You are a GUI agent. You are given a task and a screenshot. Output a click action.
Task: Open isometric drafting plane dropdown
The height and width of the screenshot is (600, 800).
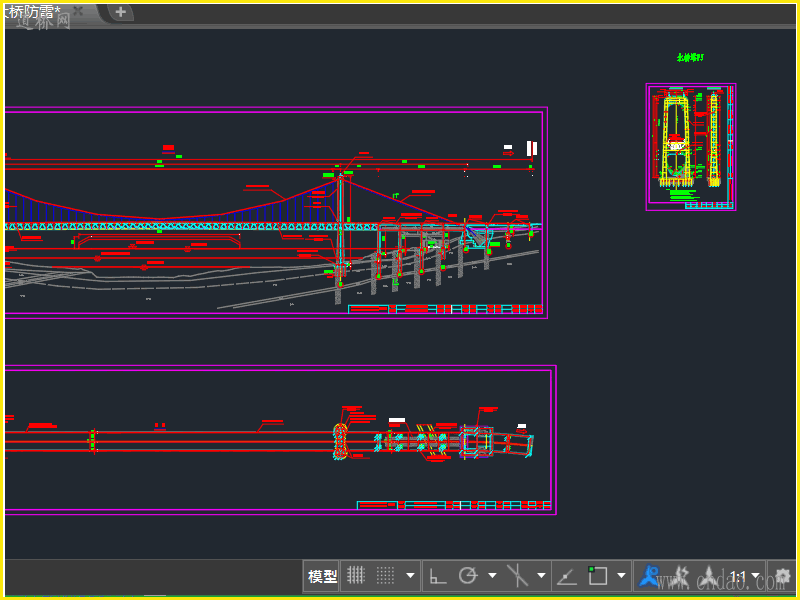pos(541,576)
